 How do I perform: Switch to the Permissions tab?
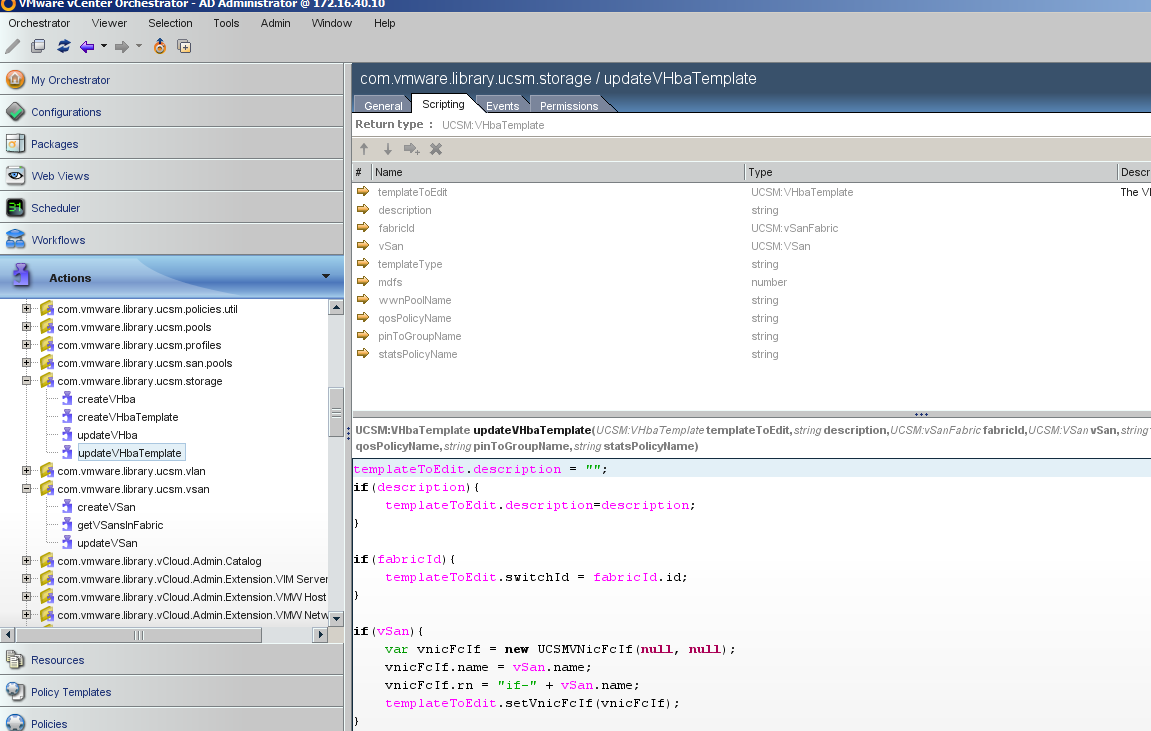point(568,105)
